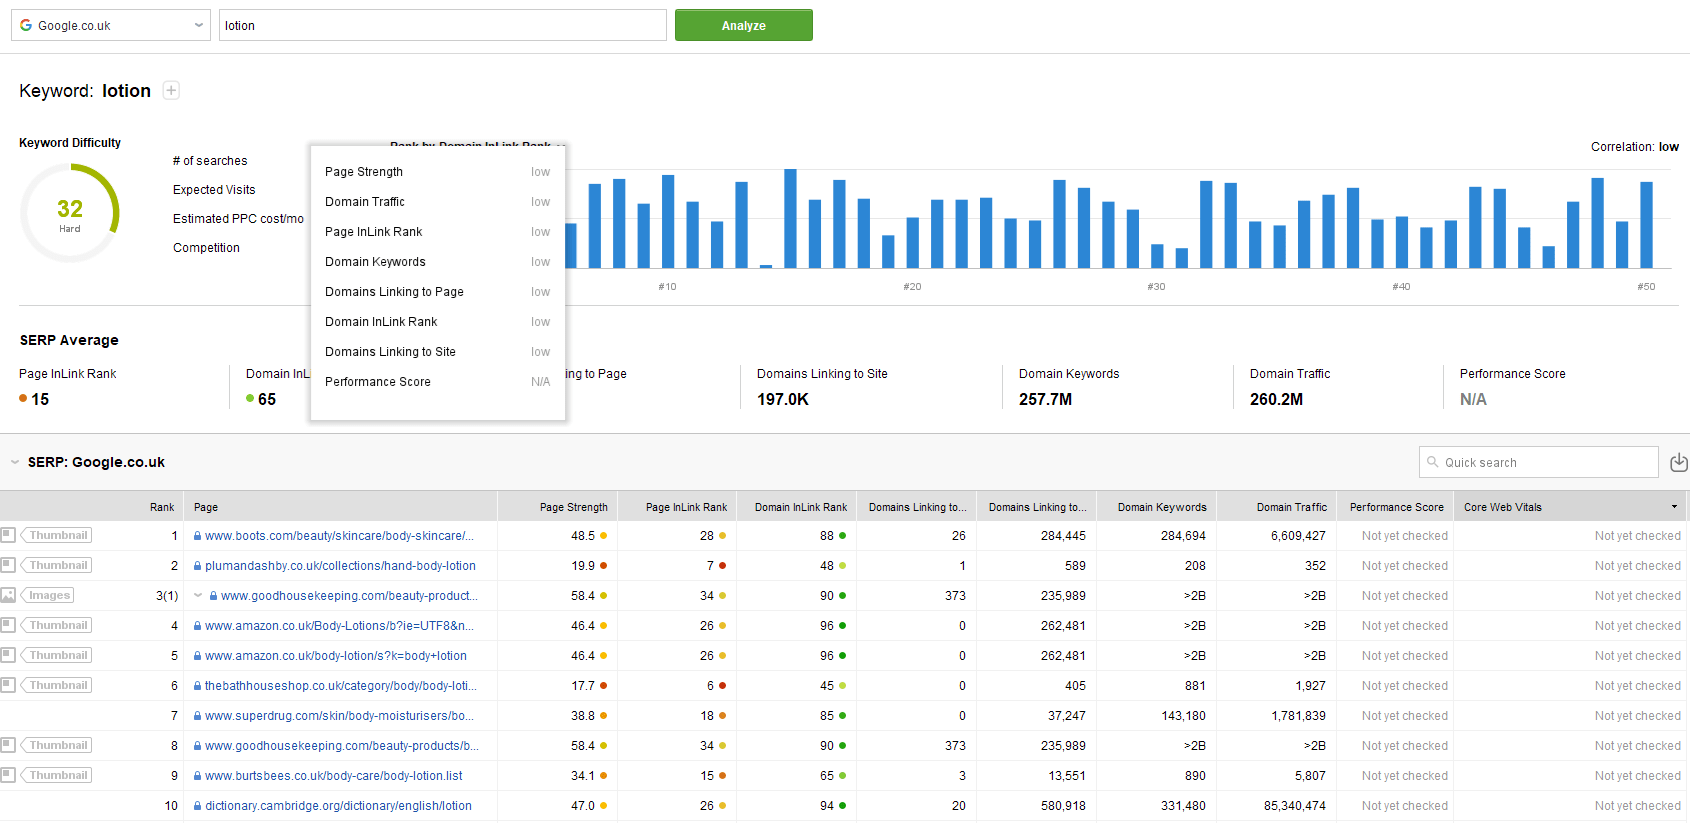Select Domain Traffic in the correlation menu

tap(438, 202)
